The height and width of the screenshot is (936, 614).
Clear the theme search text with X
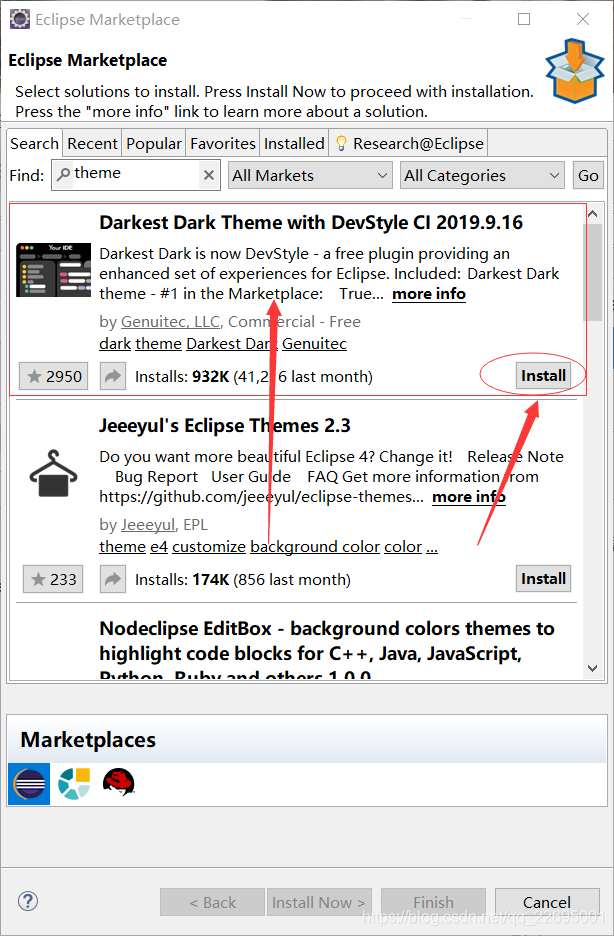click(209, 175)
